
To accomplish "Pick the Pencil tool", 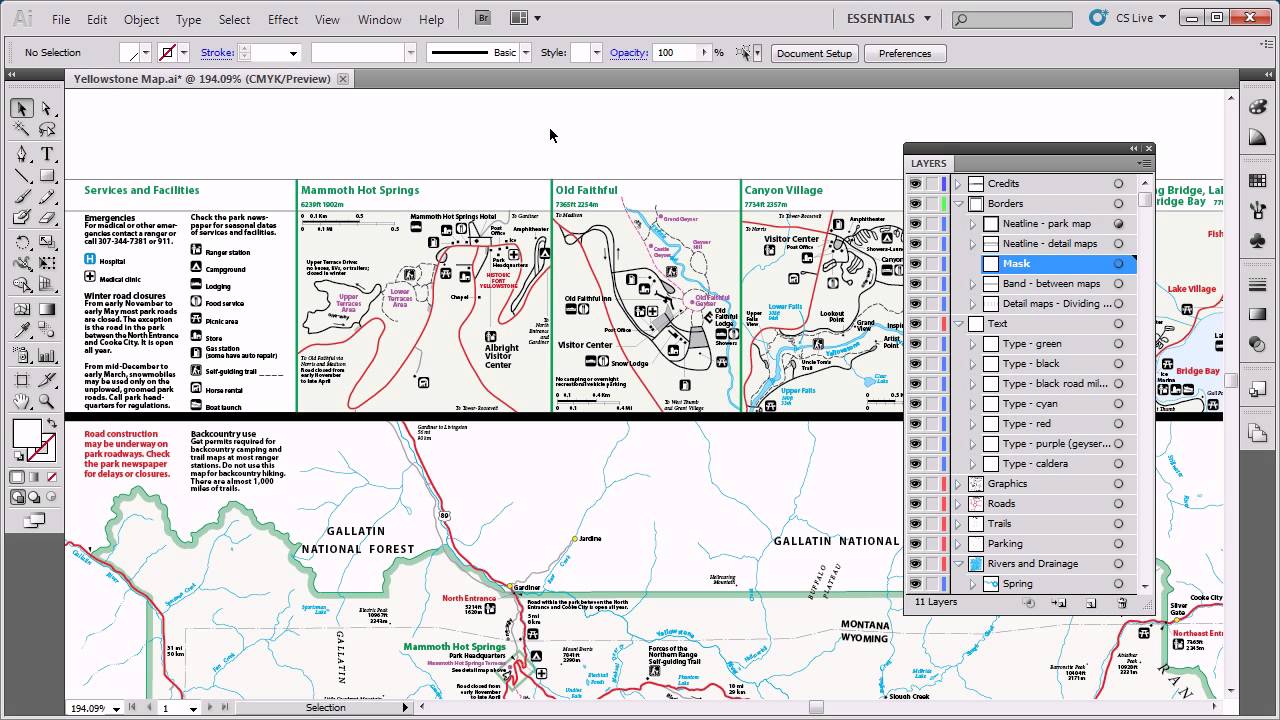I will click(x=46, y=196).
